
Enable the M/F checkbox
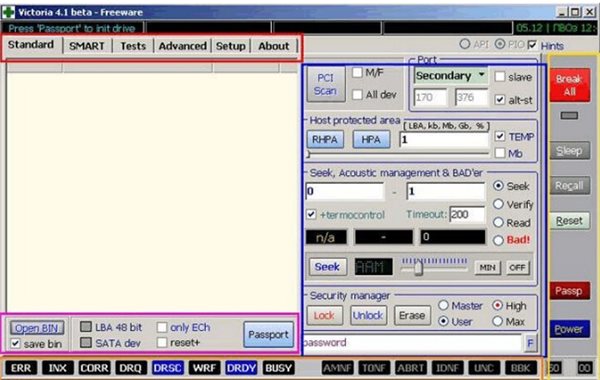(x=357, y=72)
